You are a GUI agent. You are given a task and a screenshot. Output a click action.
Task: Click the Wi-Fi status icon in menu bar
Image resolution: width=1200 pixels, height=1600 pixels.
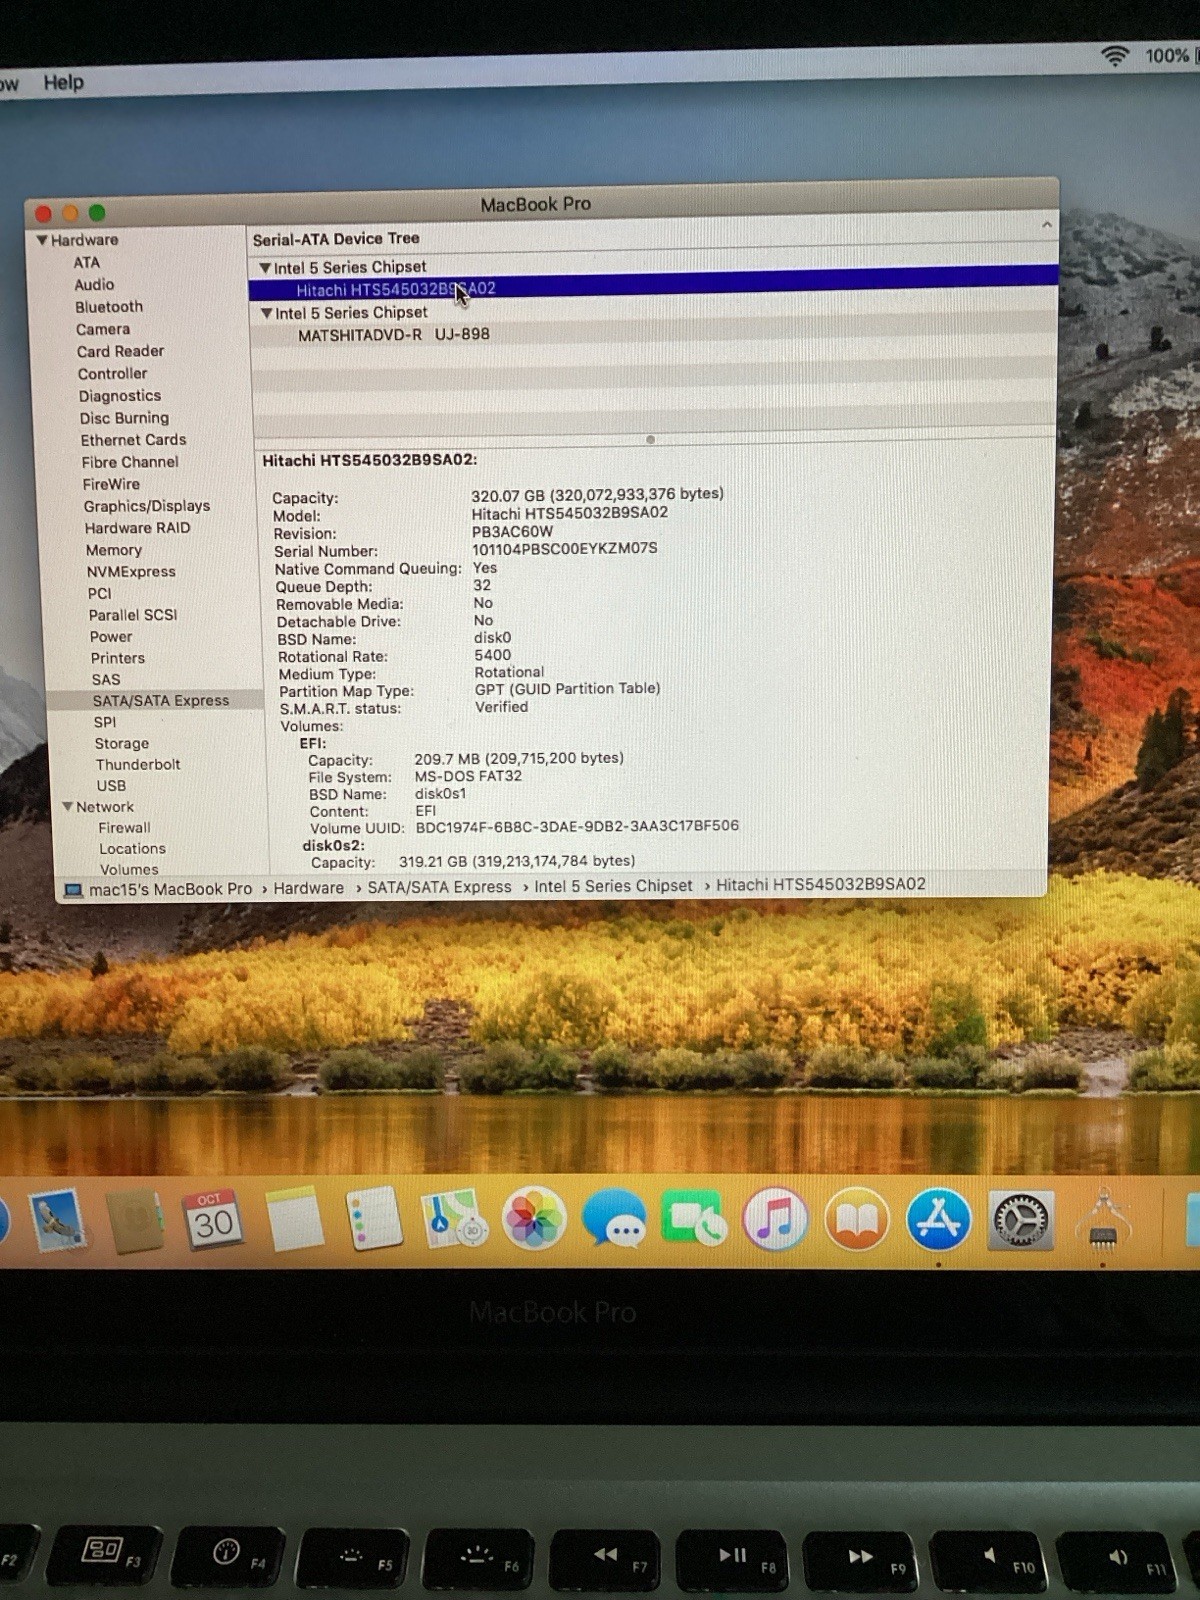point(1115,56)
